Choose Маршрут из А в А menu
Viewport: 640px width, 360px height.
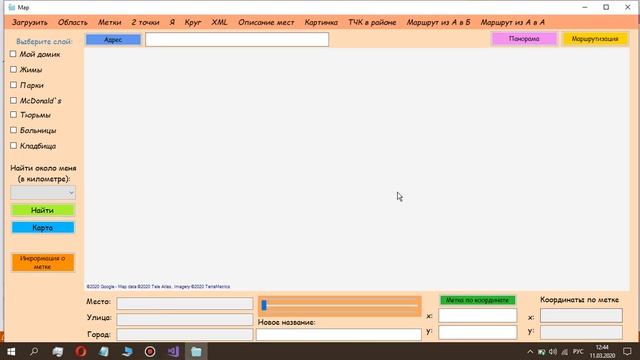coord(513,22)
